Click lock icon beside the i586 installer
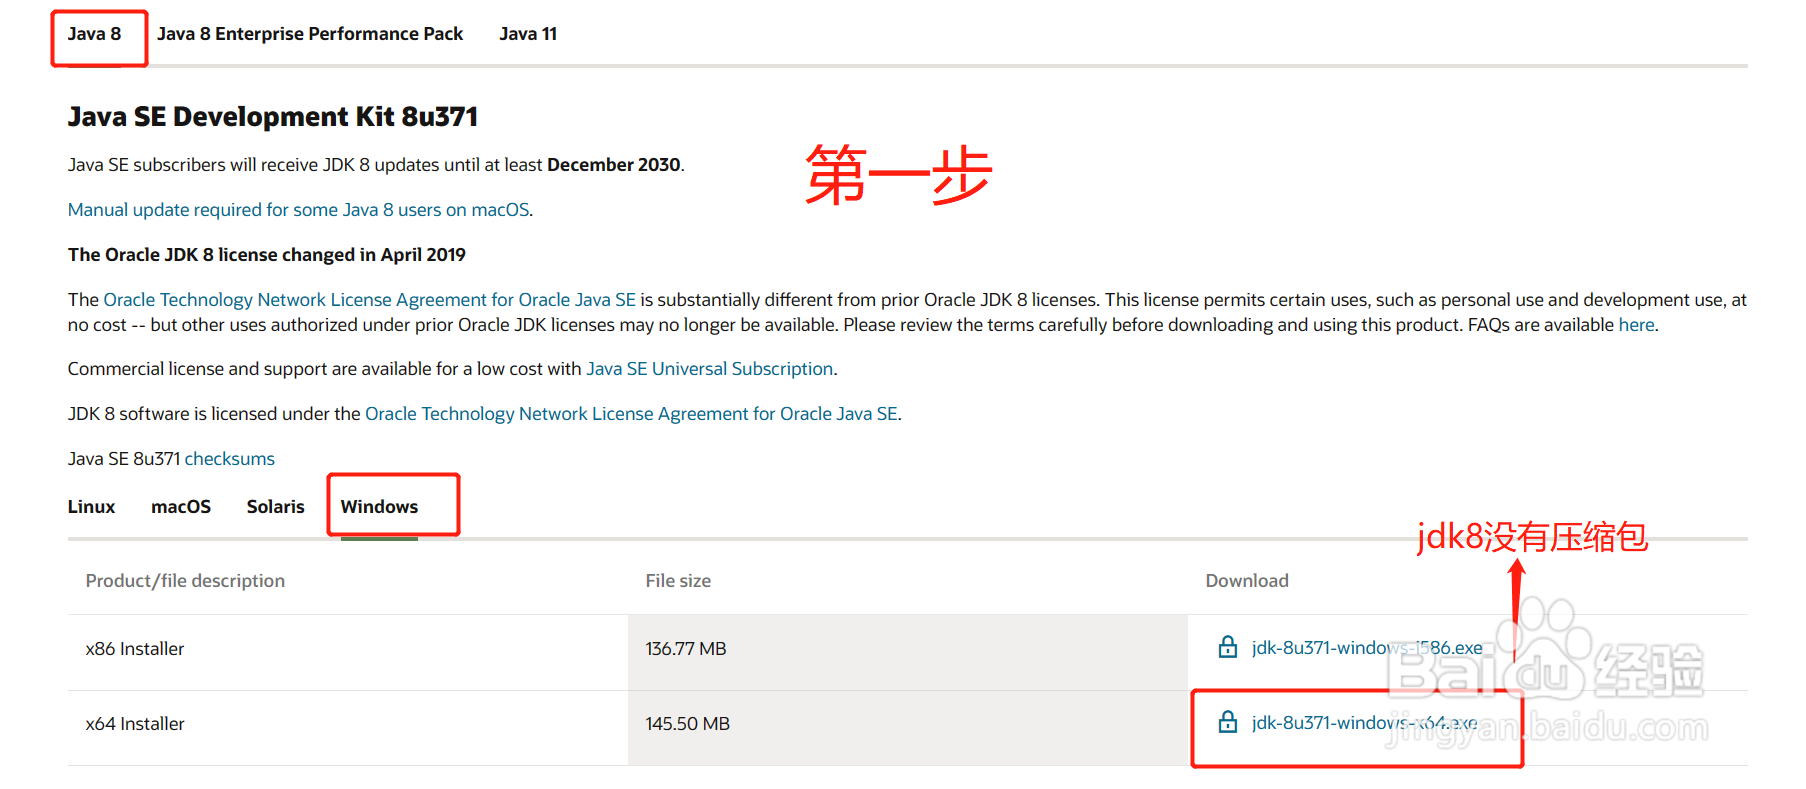1806x789 pixels. pos(1228,647)
